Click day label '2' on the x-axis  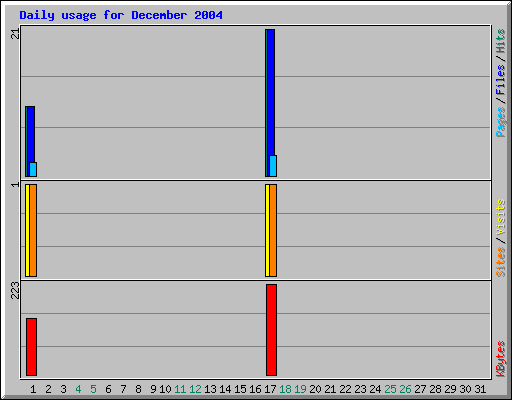point(48,389)
